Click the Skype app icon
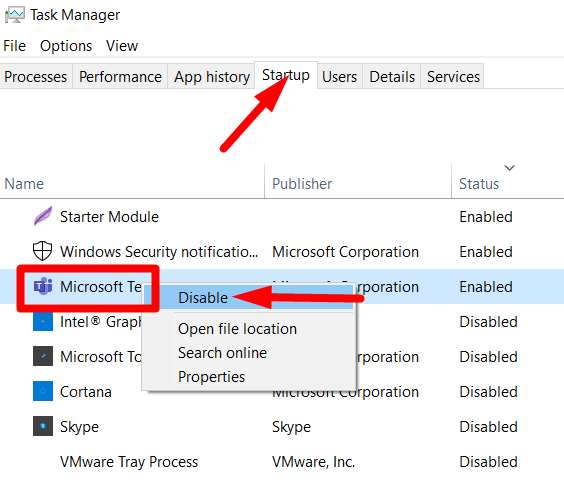 click(x=43, y=426)
